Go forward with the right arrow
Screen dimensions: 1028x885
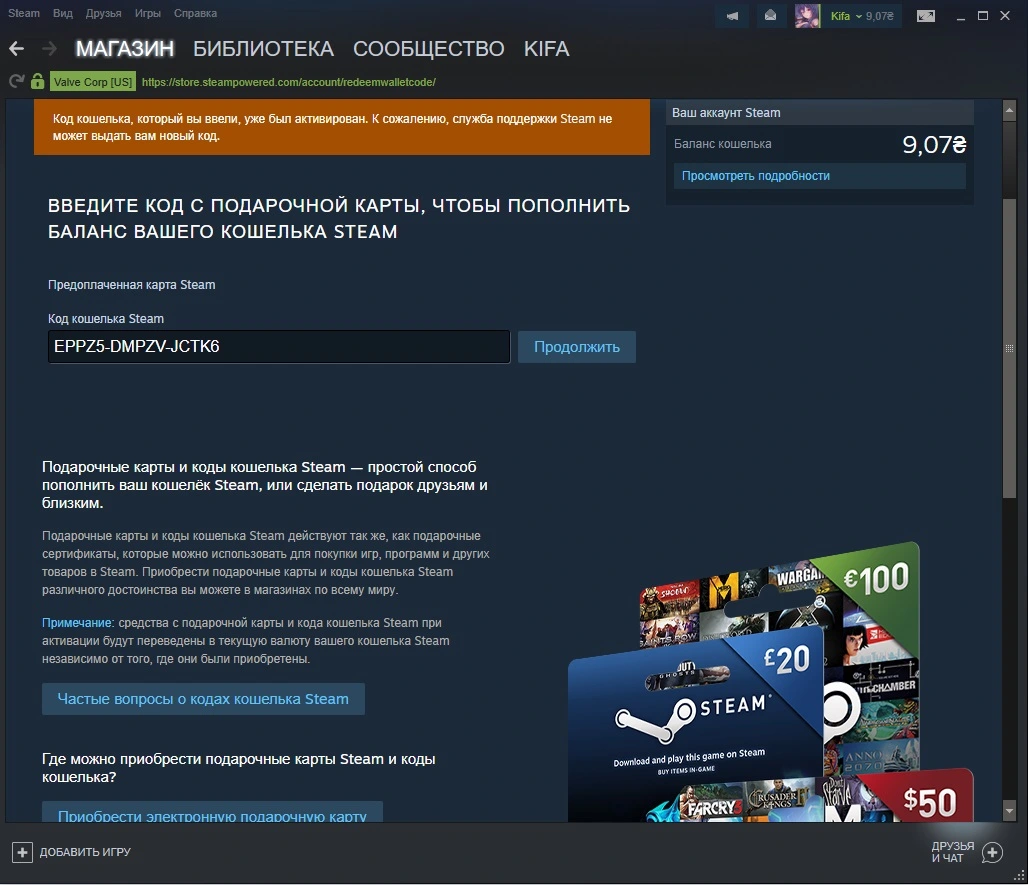click(49, 49)
